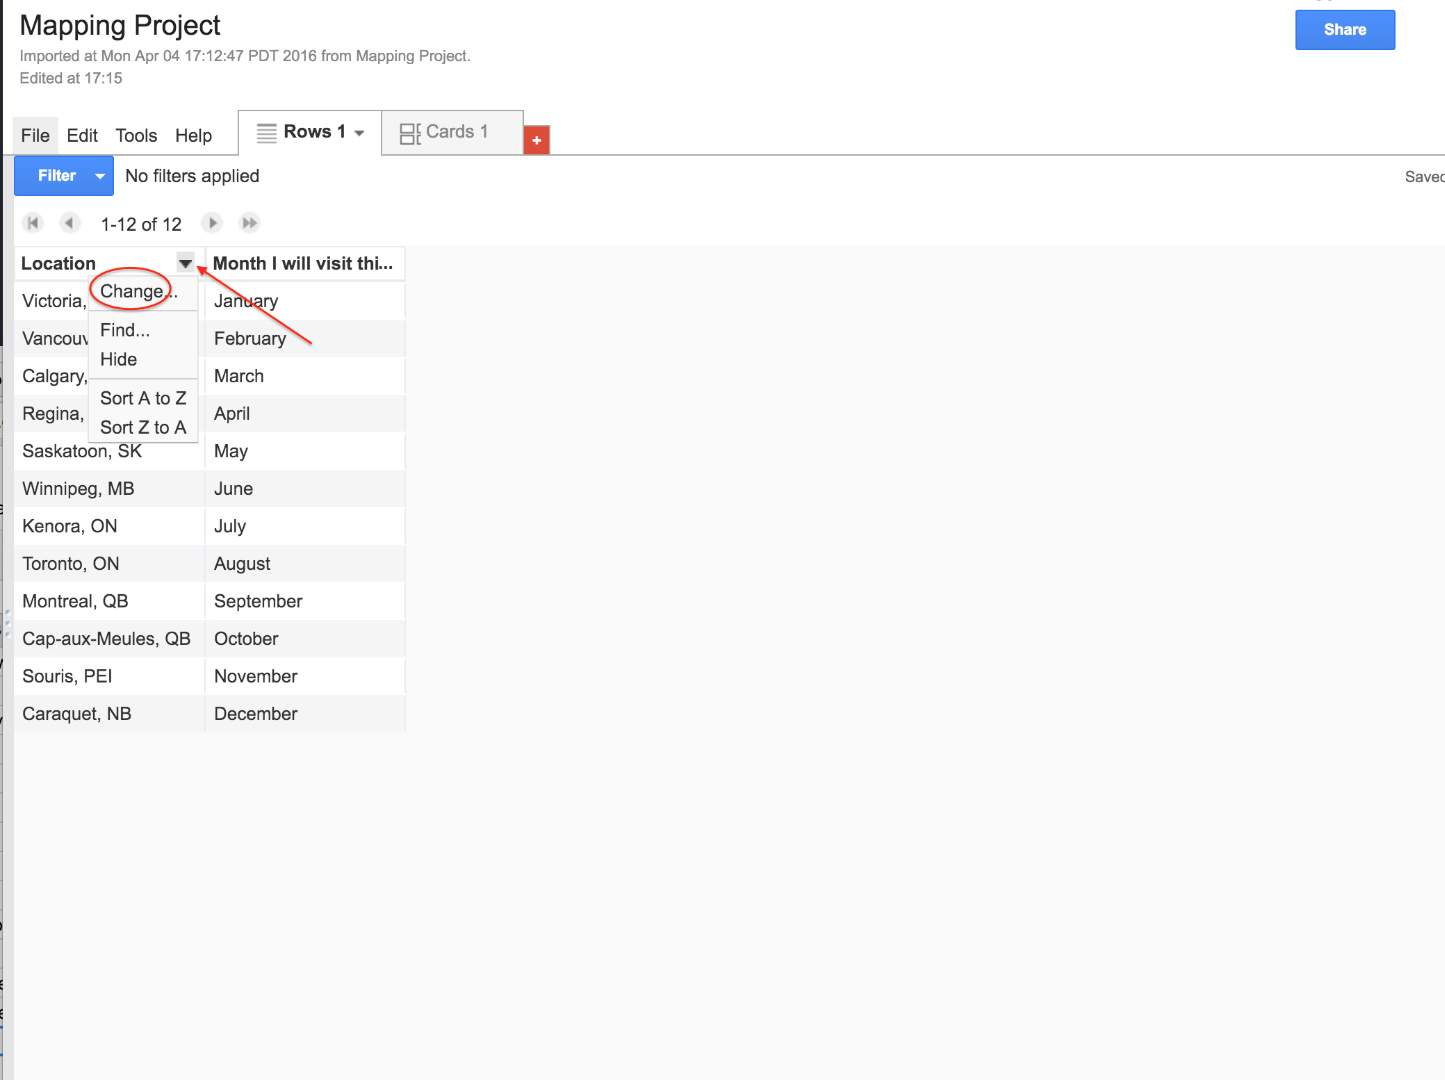The height and width of the screenshot is (1080, 1445).
Task: Jump to the first page of rows
Action: coord(33,222)
